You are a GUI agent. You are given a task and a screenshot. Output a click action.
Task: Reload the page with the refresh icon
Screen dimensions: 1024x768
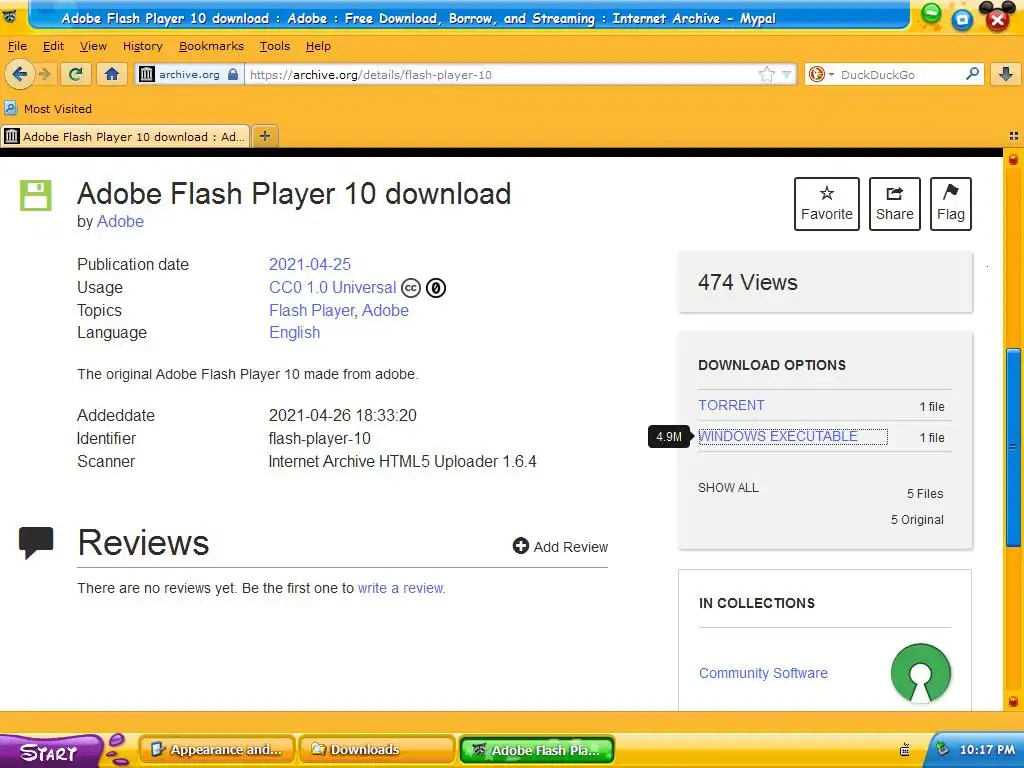point(75,74)
